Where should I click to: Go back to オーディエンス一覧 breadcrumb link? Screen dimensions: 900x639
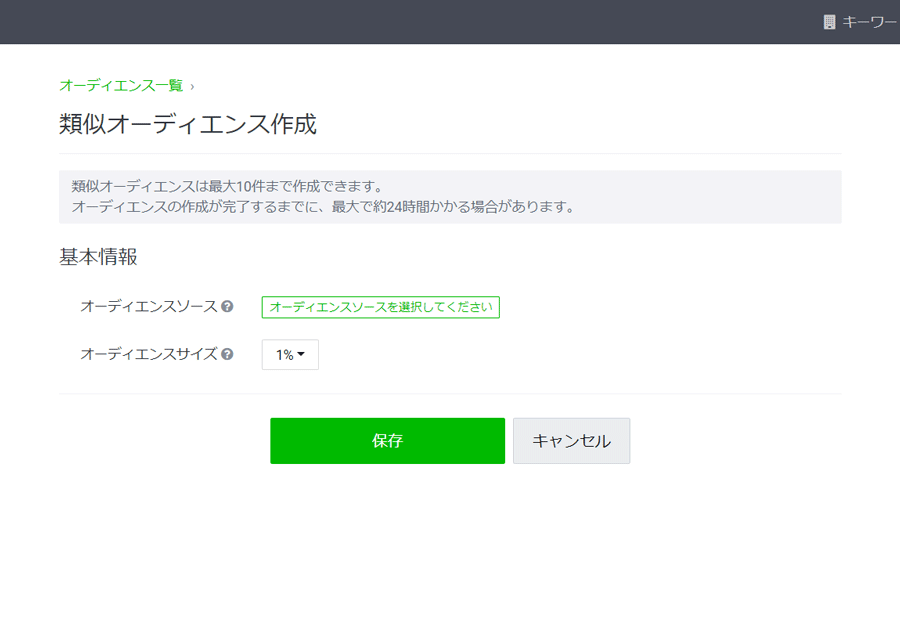click(121, 86)
